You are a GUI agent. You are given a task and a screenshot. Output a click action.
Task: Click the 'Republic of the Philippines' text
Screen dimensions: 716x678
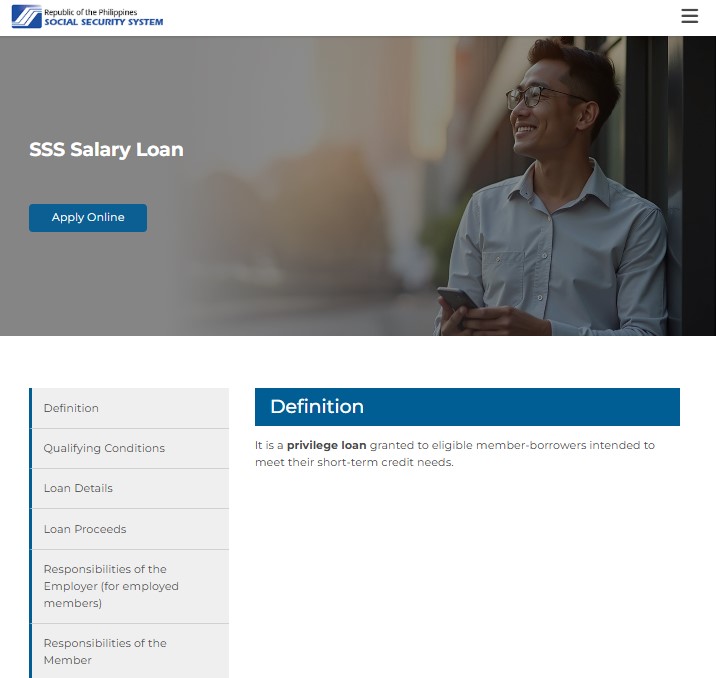pos(90,12)
